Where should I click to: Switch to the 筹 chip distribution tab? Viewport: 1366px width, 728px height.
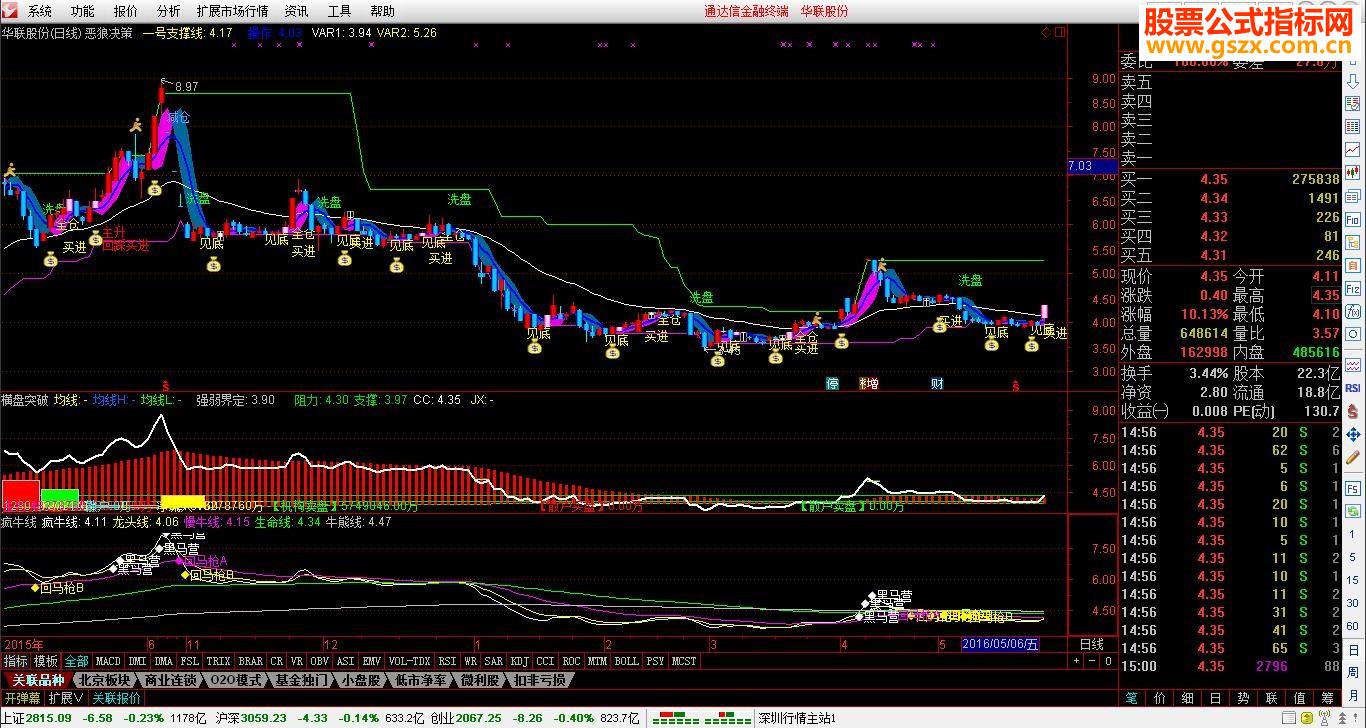pos(1327,698)
